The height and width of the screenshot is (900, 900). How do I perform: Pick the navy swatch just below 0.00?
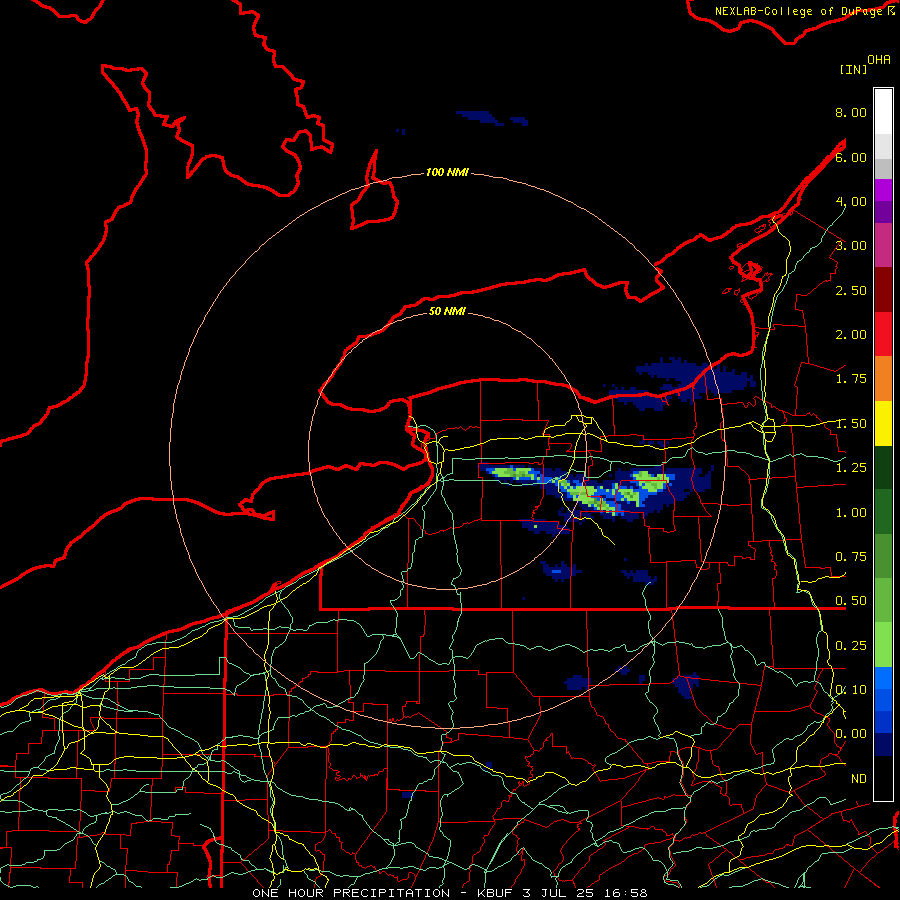pos(883,744)
